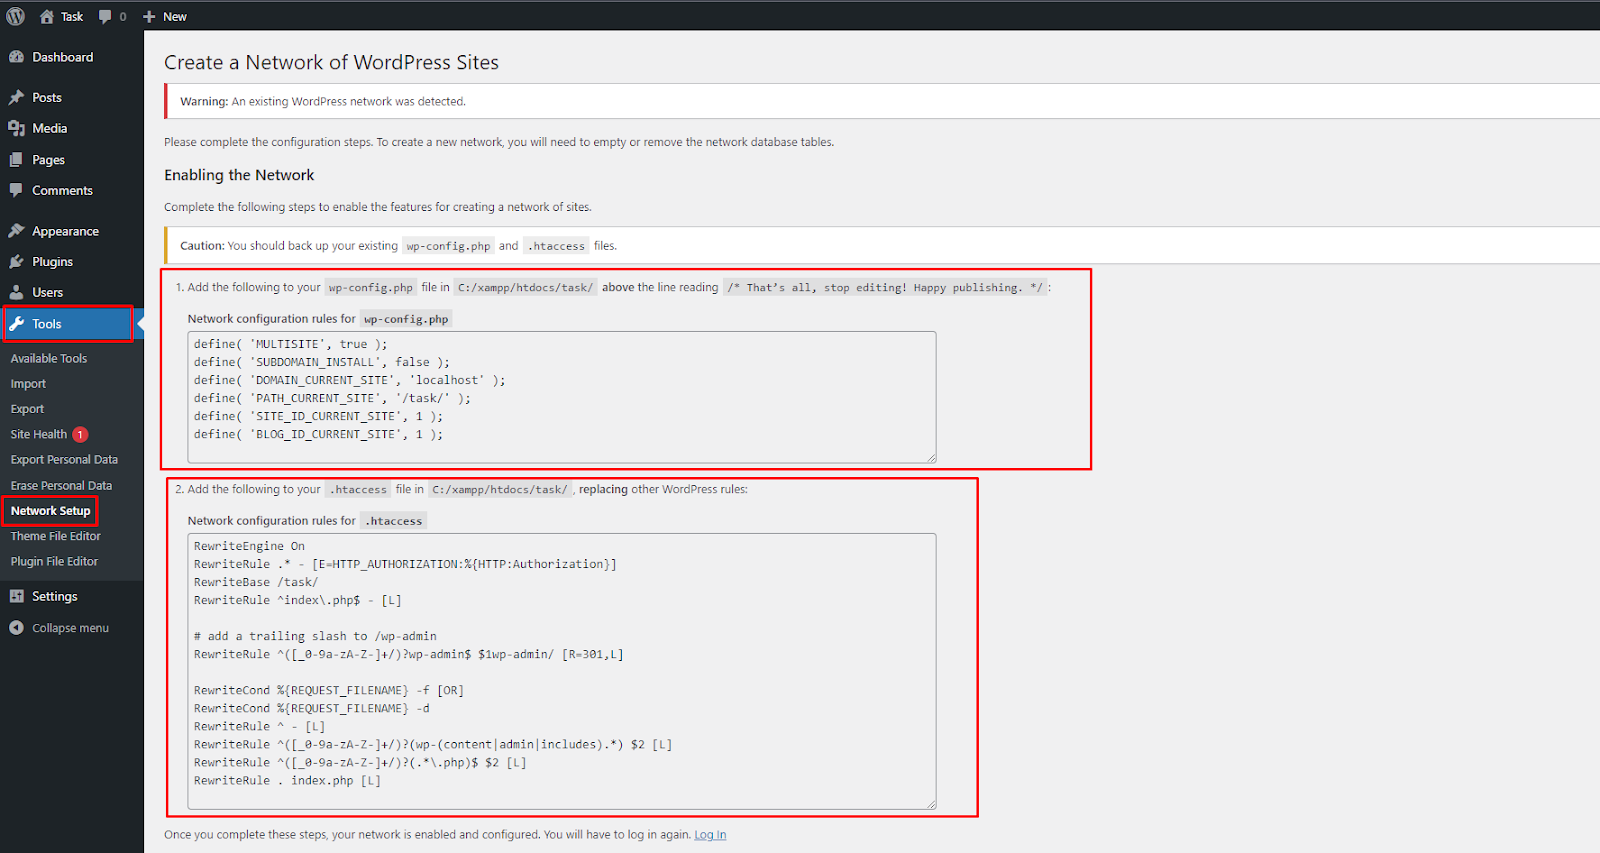Click the Posts pushpin icon
This screenshot has width=1600, height=853.
pyautogui.click(x=16, y=97)
